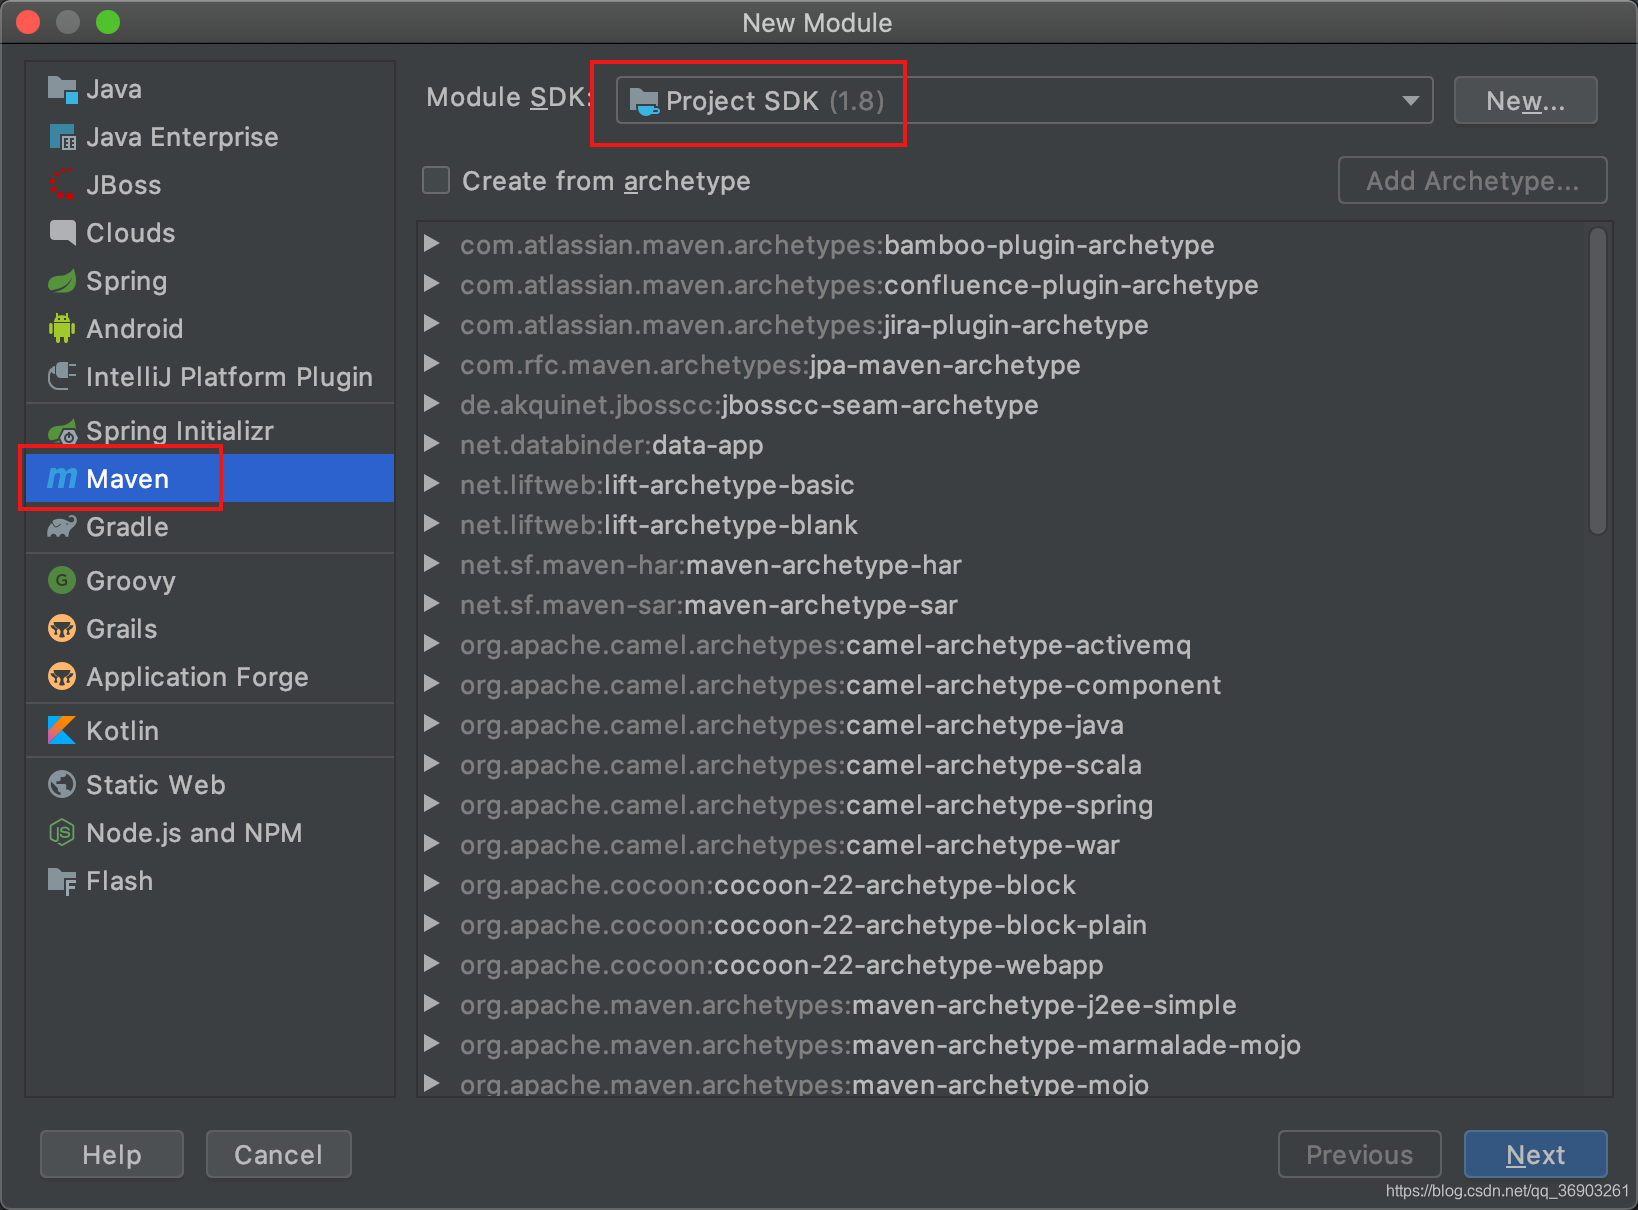Enable Create from archetype checkbox
Viewport: 1638px width, 1210px height.
click(x=436, y=180)
